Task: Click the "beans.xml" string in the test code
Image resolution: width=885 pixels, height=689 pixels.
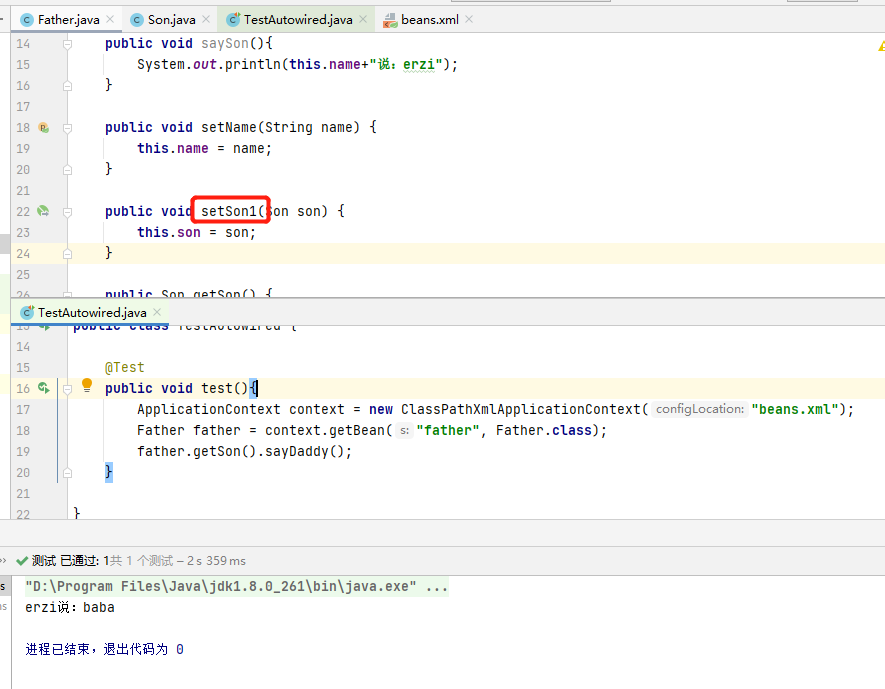Action: pyautogui.click(x=797, y=409)
